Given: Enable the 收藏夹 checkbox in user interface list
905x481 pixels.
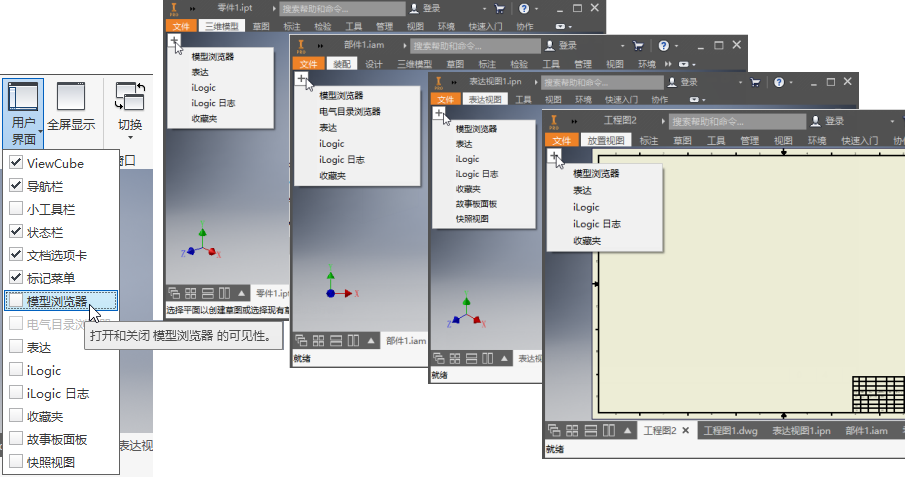Looking at the screenshot, I should point(16,416).
